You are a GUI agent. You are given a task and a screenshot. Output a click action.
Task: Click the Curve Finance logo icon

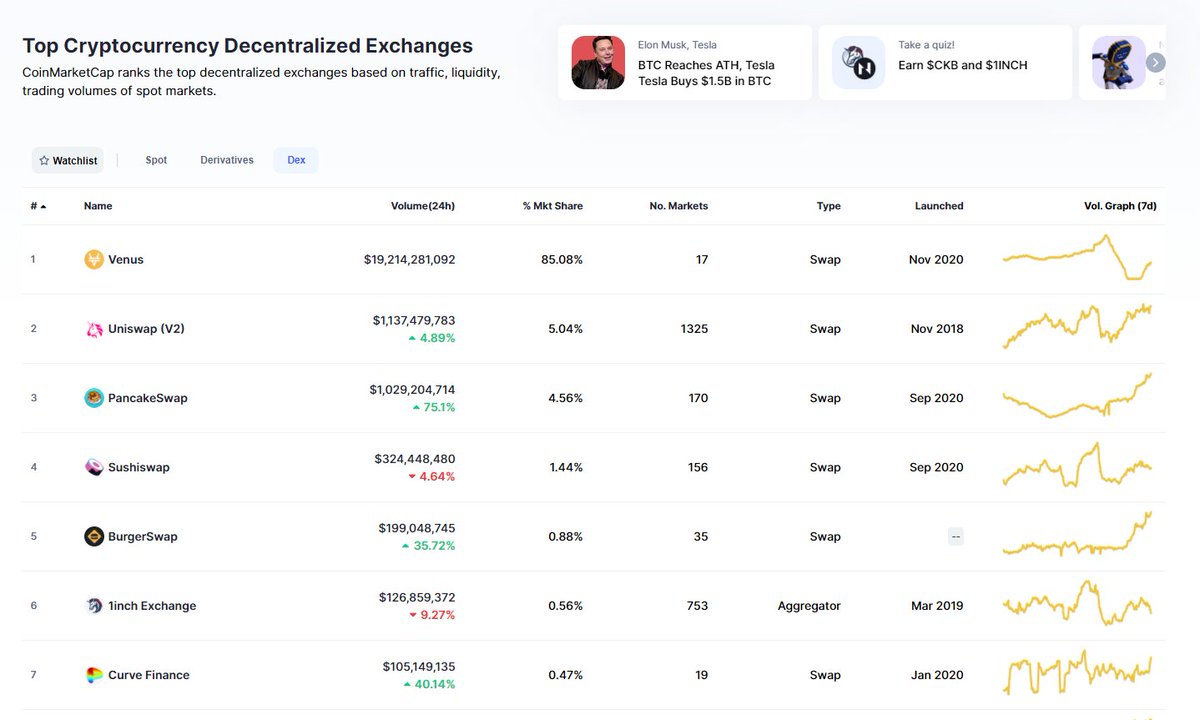coord(94,675)
